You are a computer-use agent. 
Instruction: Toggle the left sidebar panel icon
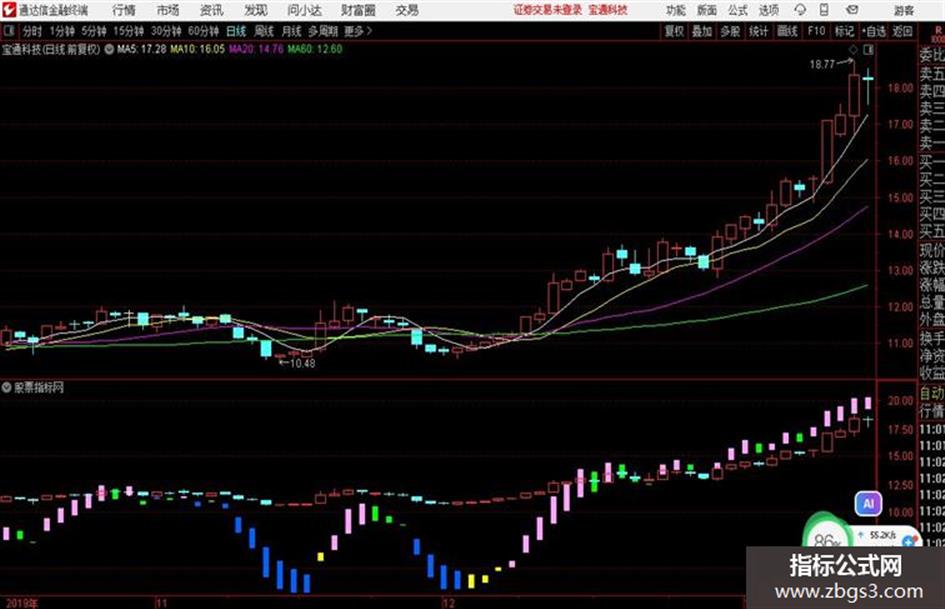(x=8, y=31)
